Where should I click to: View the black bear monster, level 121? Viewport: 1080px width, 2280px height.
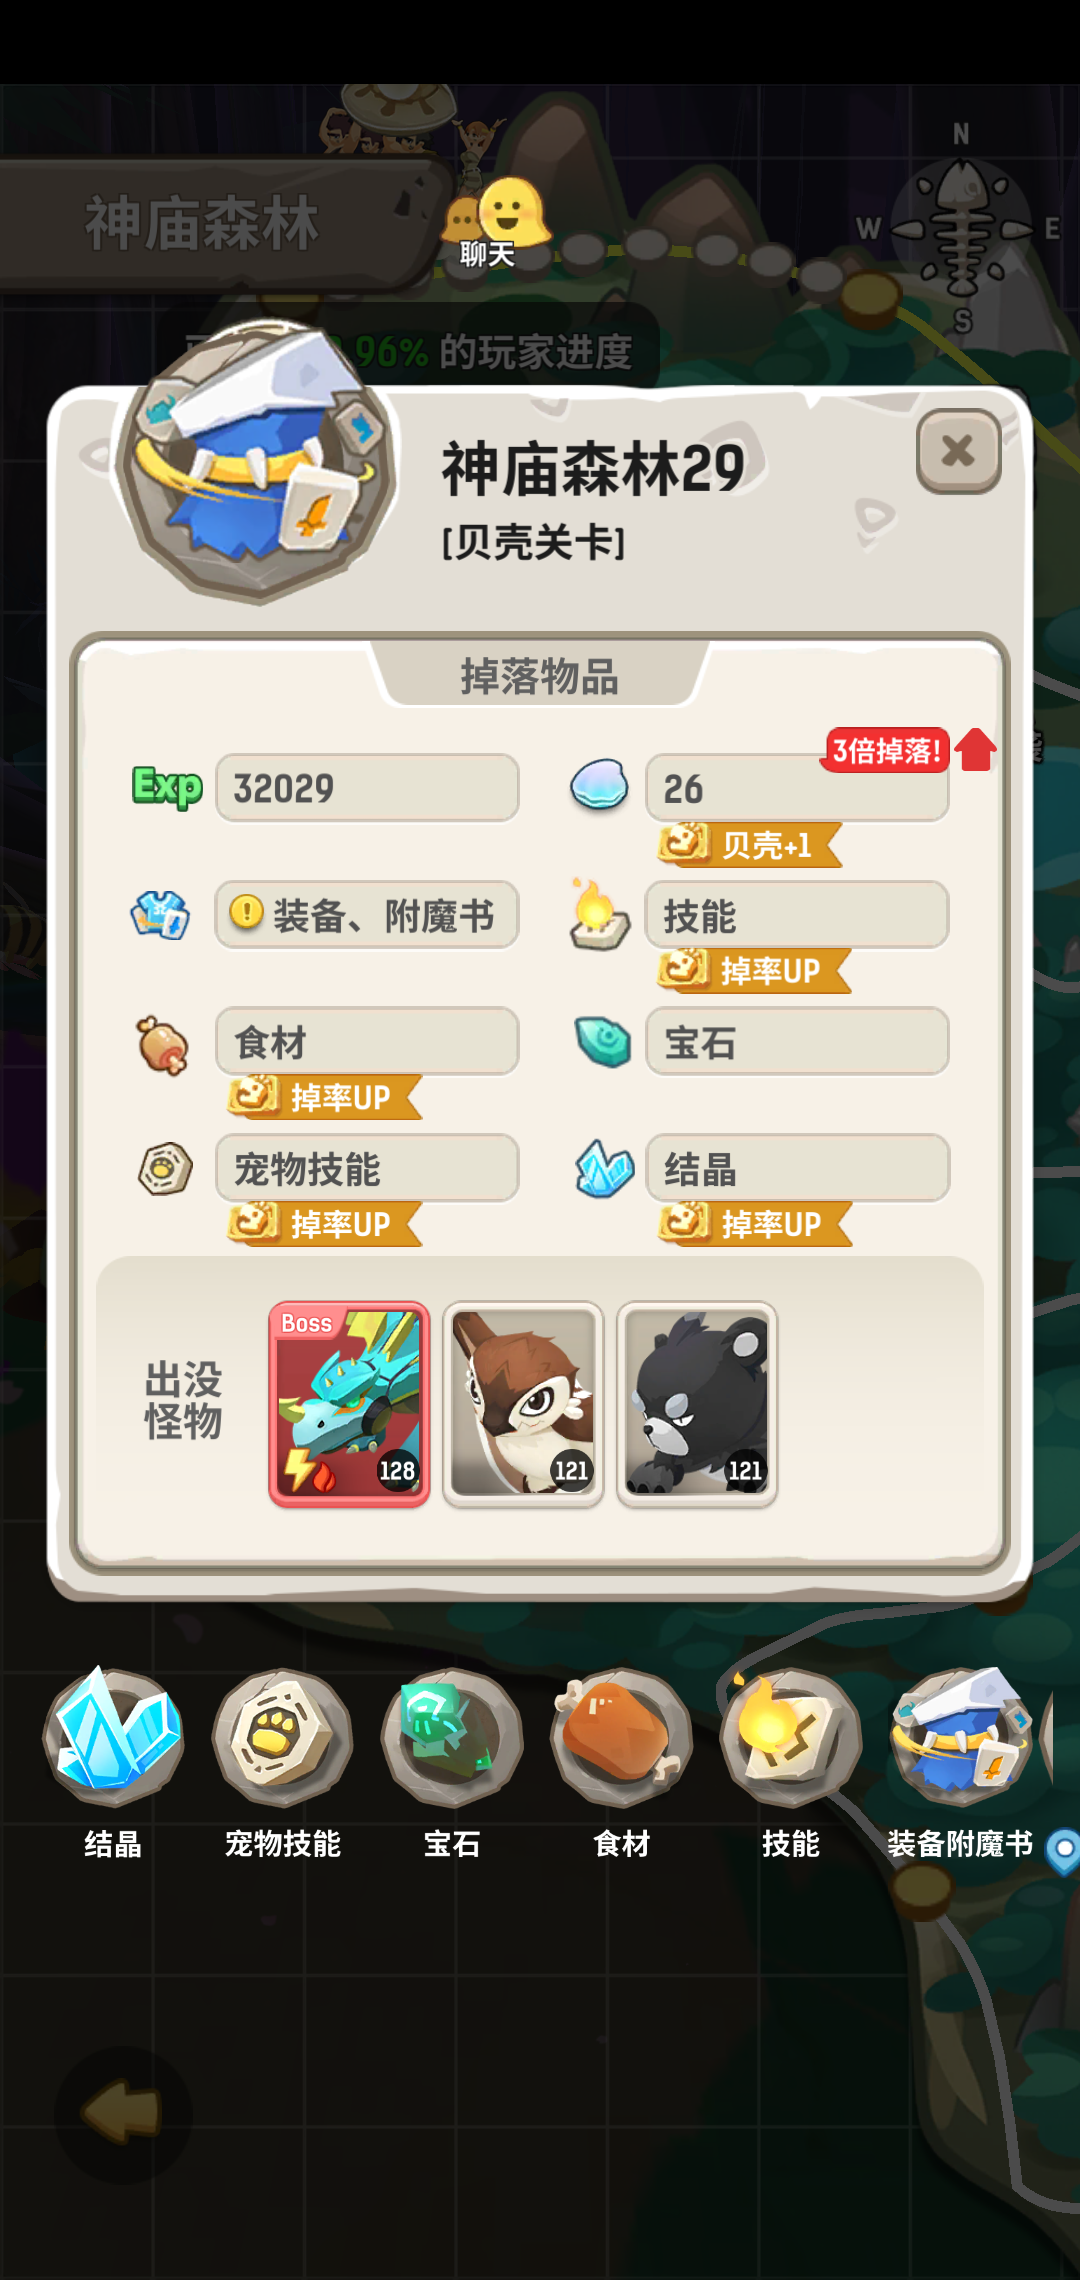[697, 1404]
